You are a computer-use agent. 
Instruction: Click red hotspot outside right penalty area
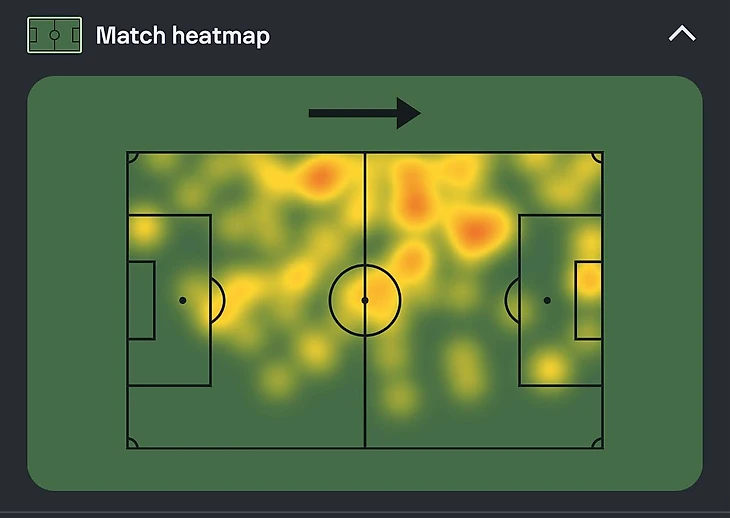click(x=477, y=231)
